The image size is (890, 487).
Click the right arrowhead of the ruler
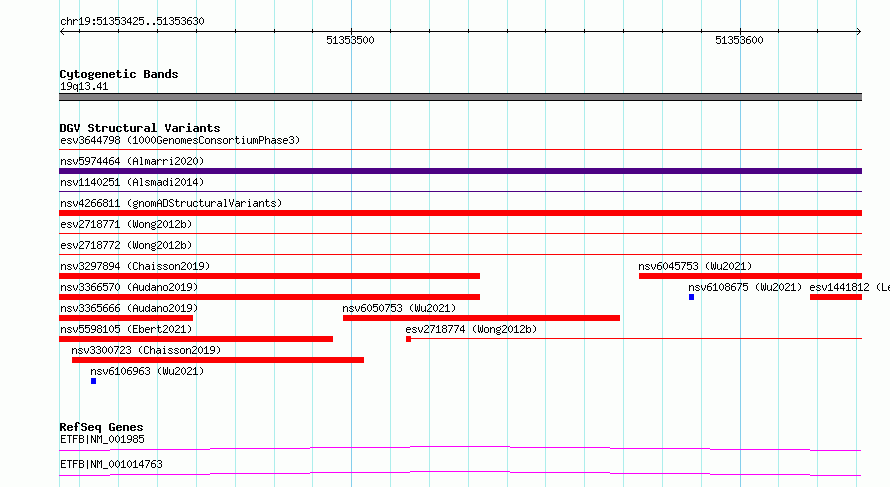tap(859, 32)
